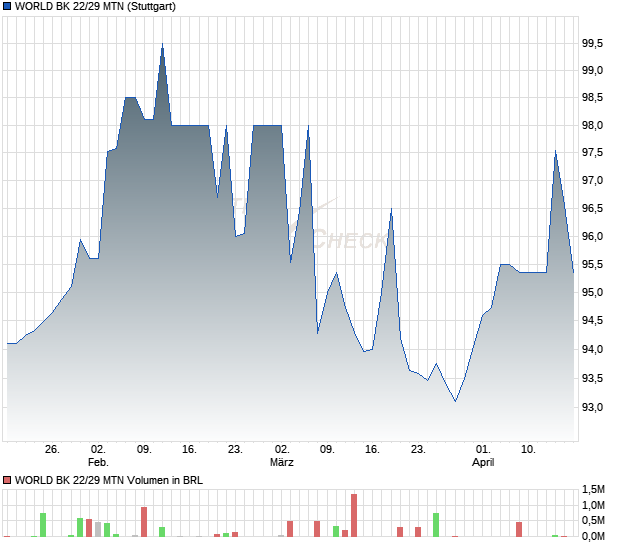The image size is (620, 546).
Task: Click the label 'WORLD BK 22/29 MTN Volumen in BRL'
Action: click(x=109, y=480)
